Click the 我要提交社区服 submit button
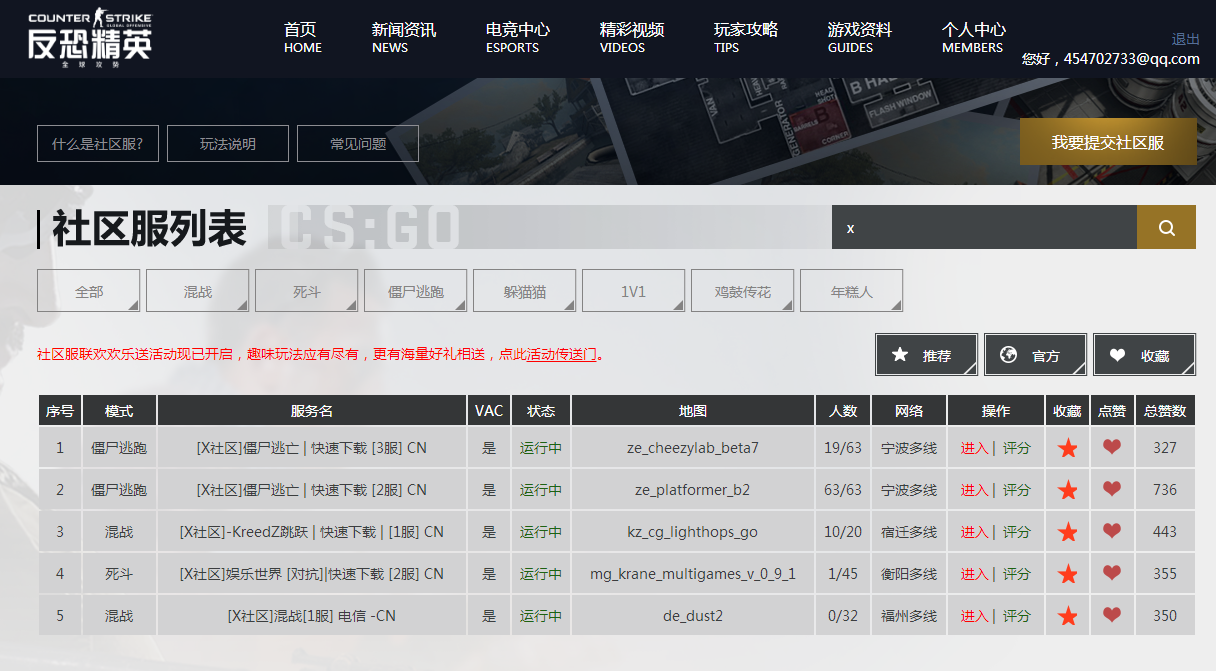Image resolution: width=1216 pixels, height=671 pixels. [1106, 142]
